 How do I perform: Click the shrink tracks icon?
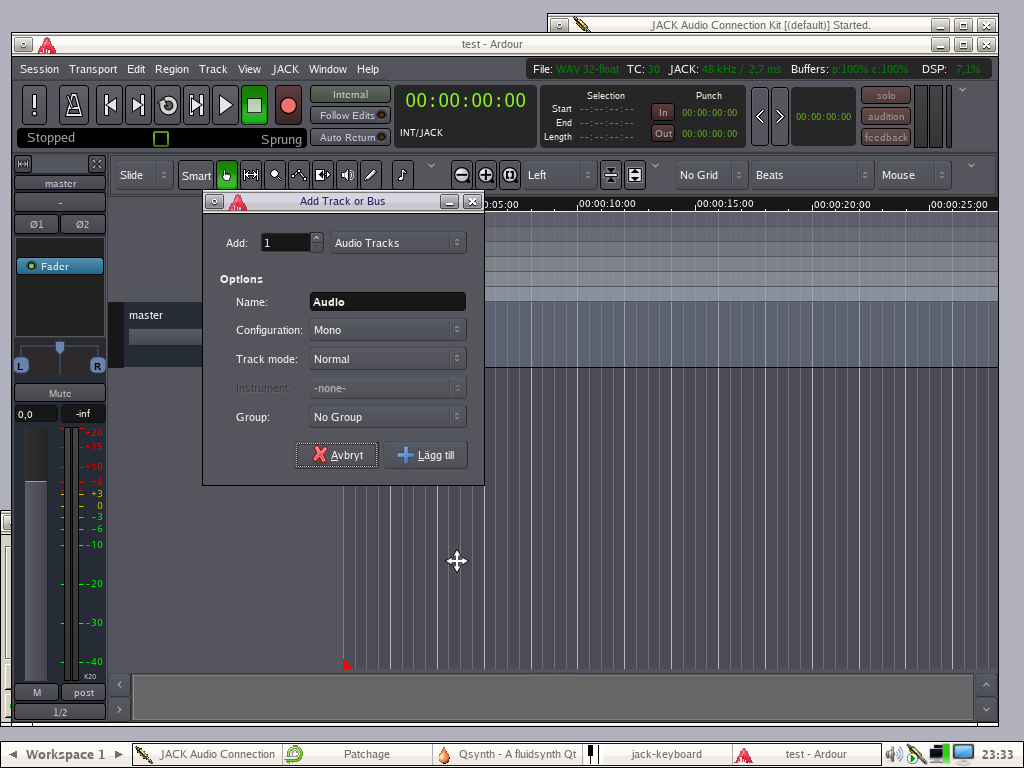(611, 175)
